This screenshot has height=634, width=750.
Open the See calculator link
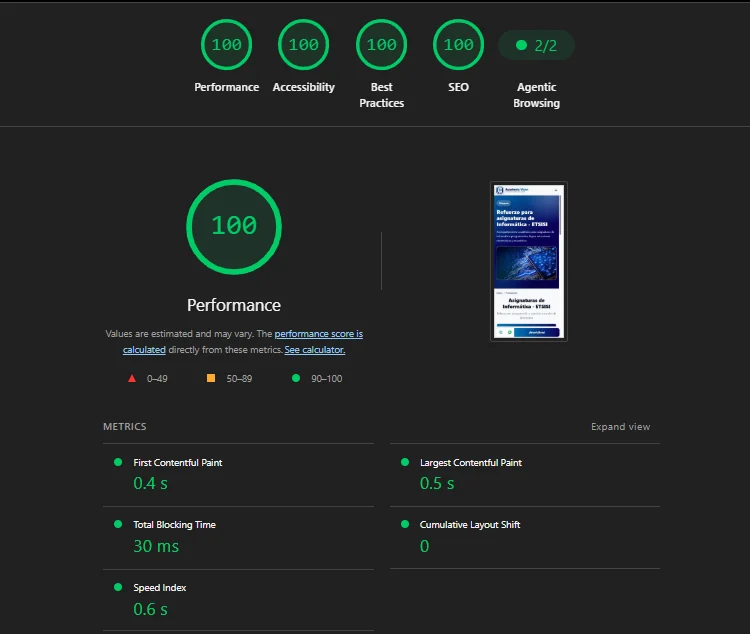click(315, 350)
